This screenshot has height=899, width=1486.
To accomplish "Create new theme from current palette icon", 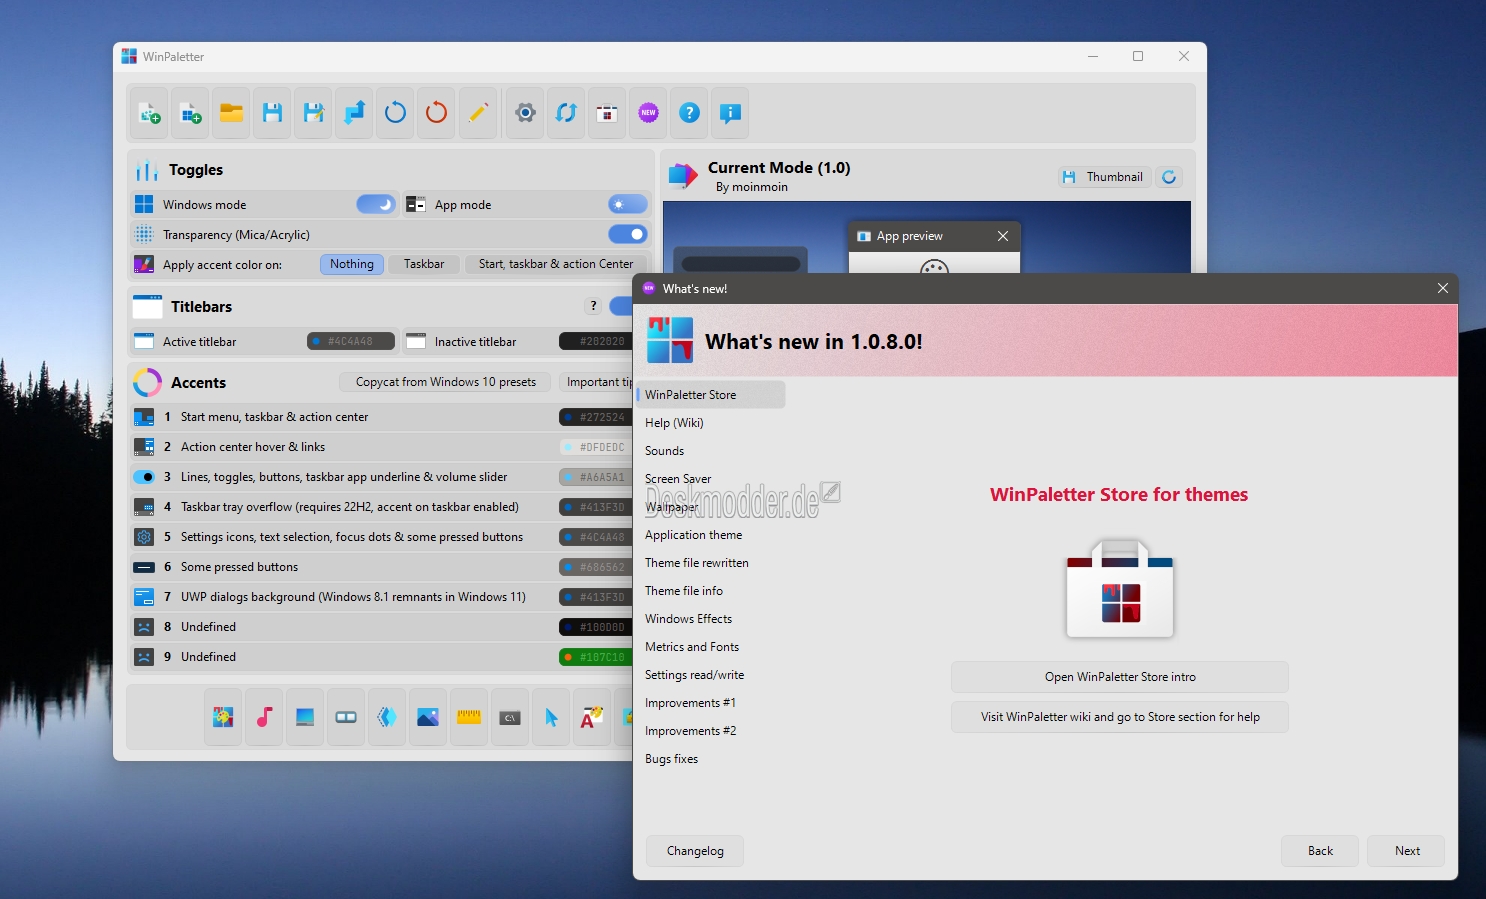I will 149,113.
